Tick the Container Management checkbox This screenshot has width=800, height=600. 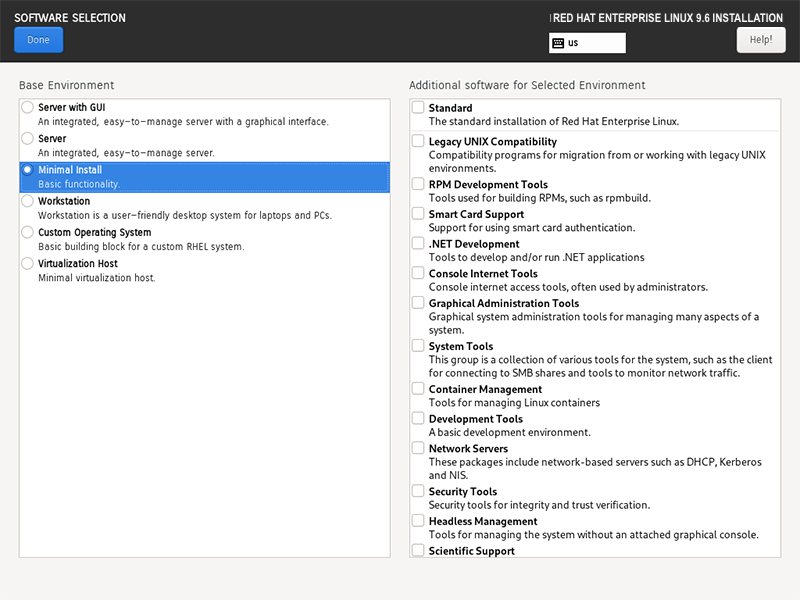coord(418,389)
